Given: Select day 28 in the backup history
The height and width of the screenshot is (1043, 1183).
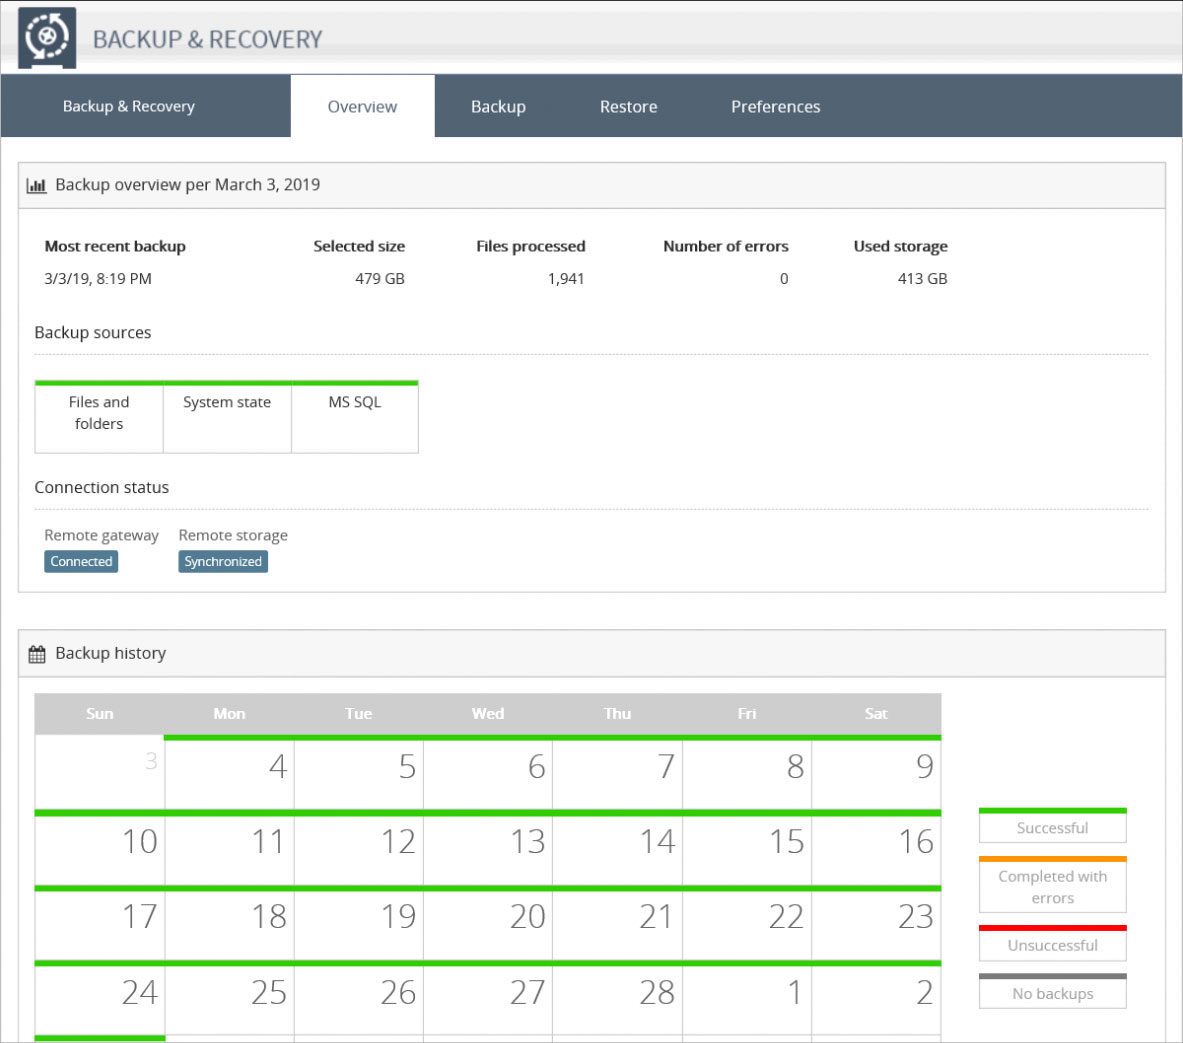Looking at the screenshot, I should pos(618,999).
